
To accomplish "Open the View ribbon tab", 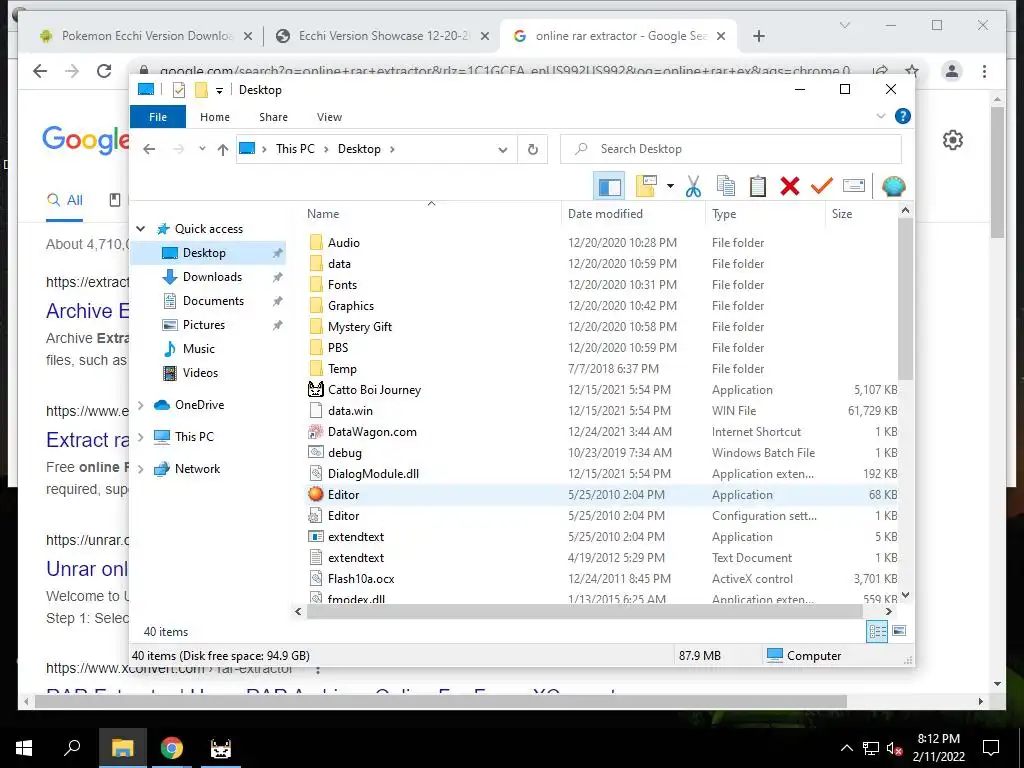I will tap(329, 117).
